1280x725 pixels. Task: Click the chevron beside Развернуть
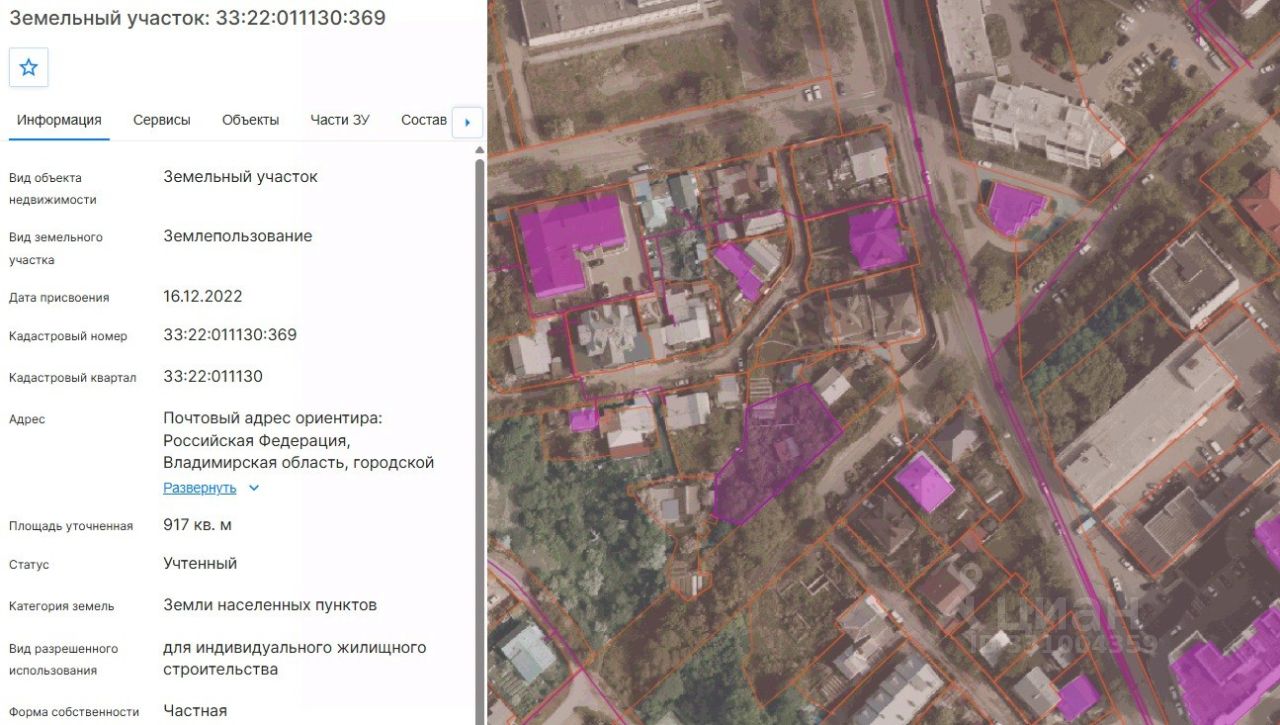coord(254,488)
